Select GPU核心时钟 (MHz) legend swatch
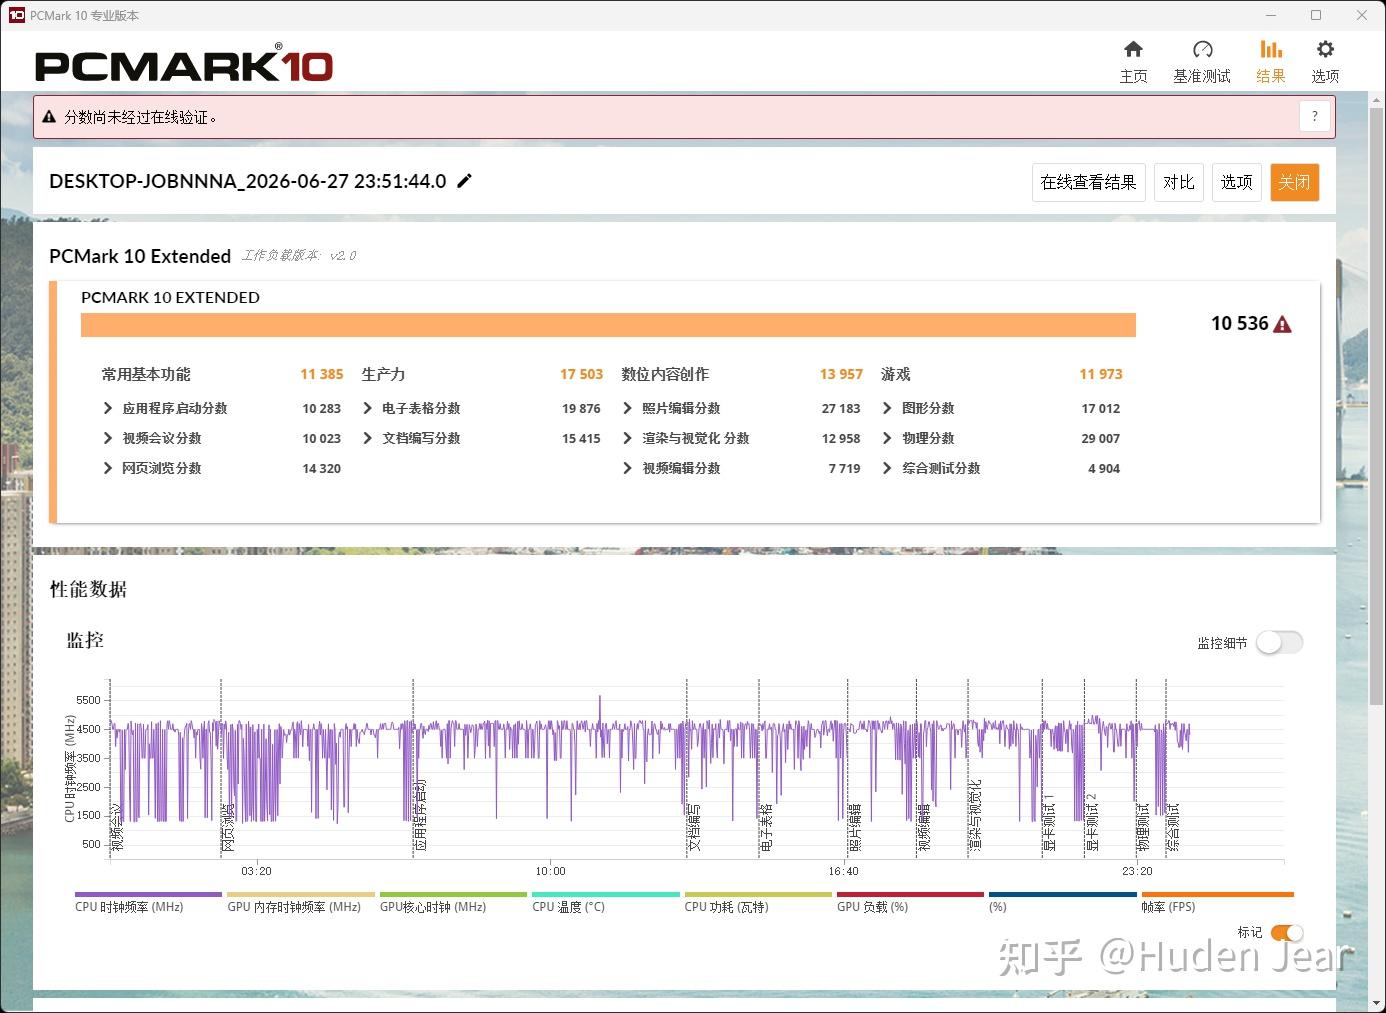 [x=453, y=895]
